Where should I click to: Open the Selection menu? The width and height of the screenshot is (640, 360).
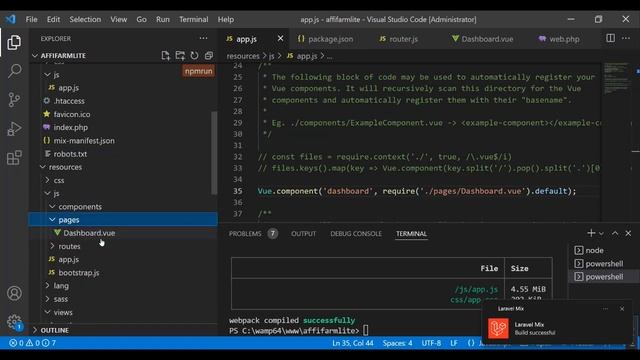[85, 19]
